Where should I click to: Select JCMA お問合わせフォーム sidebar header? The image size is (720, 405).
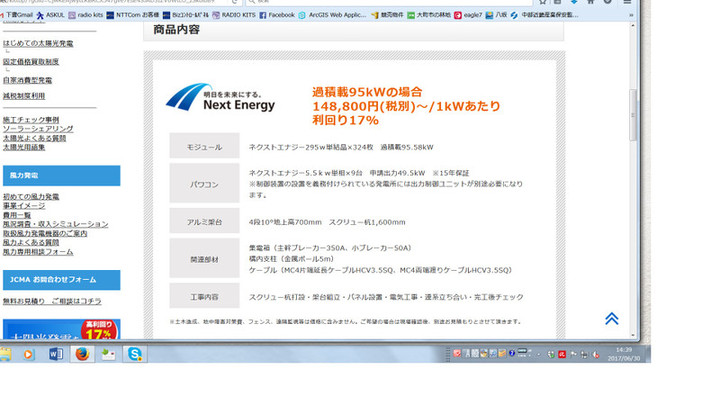tap(61, 280)
